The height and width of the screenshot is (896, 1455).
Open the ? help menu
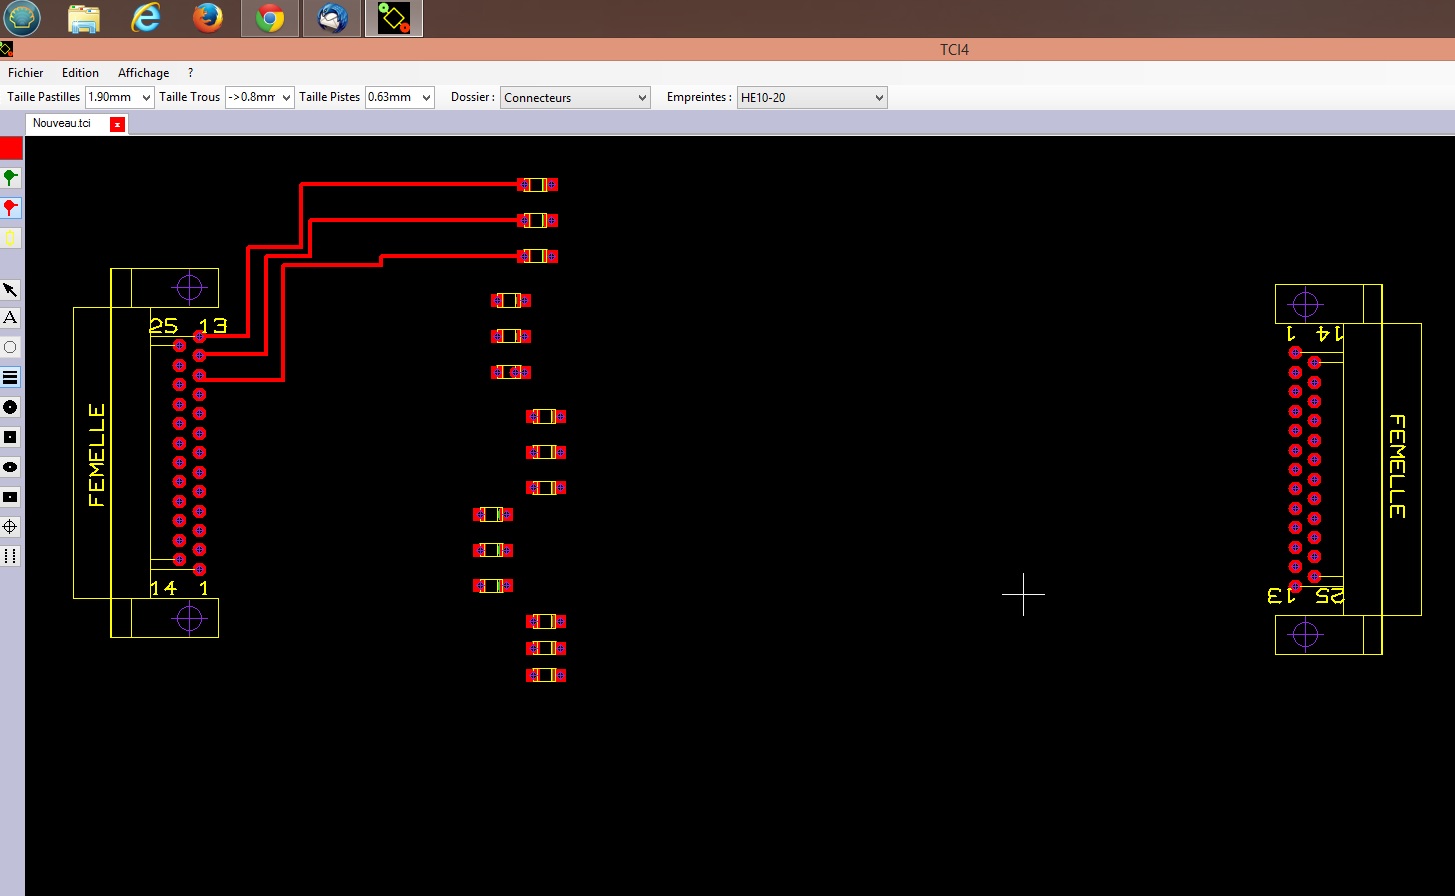[x=190, y=73]
